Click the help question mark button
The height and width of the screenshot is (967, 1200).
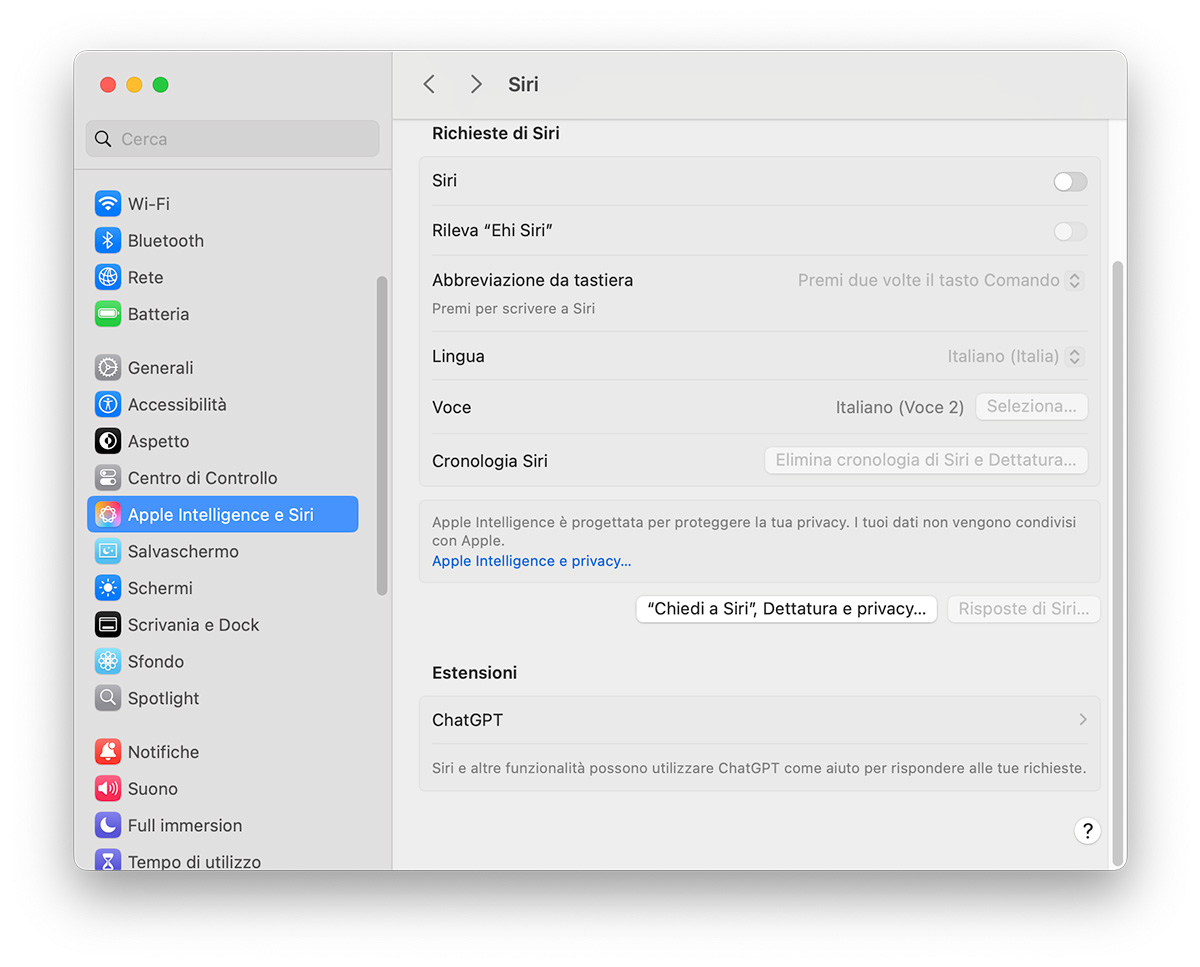click(x=1087, y=831)
